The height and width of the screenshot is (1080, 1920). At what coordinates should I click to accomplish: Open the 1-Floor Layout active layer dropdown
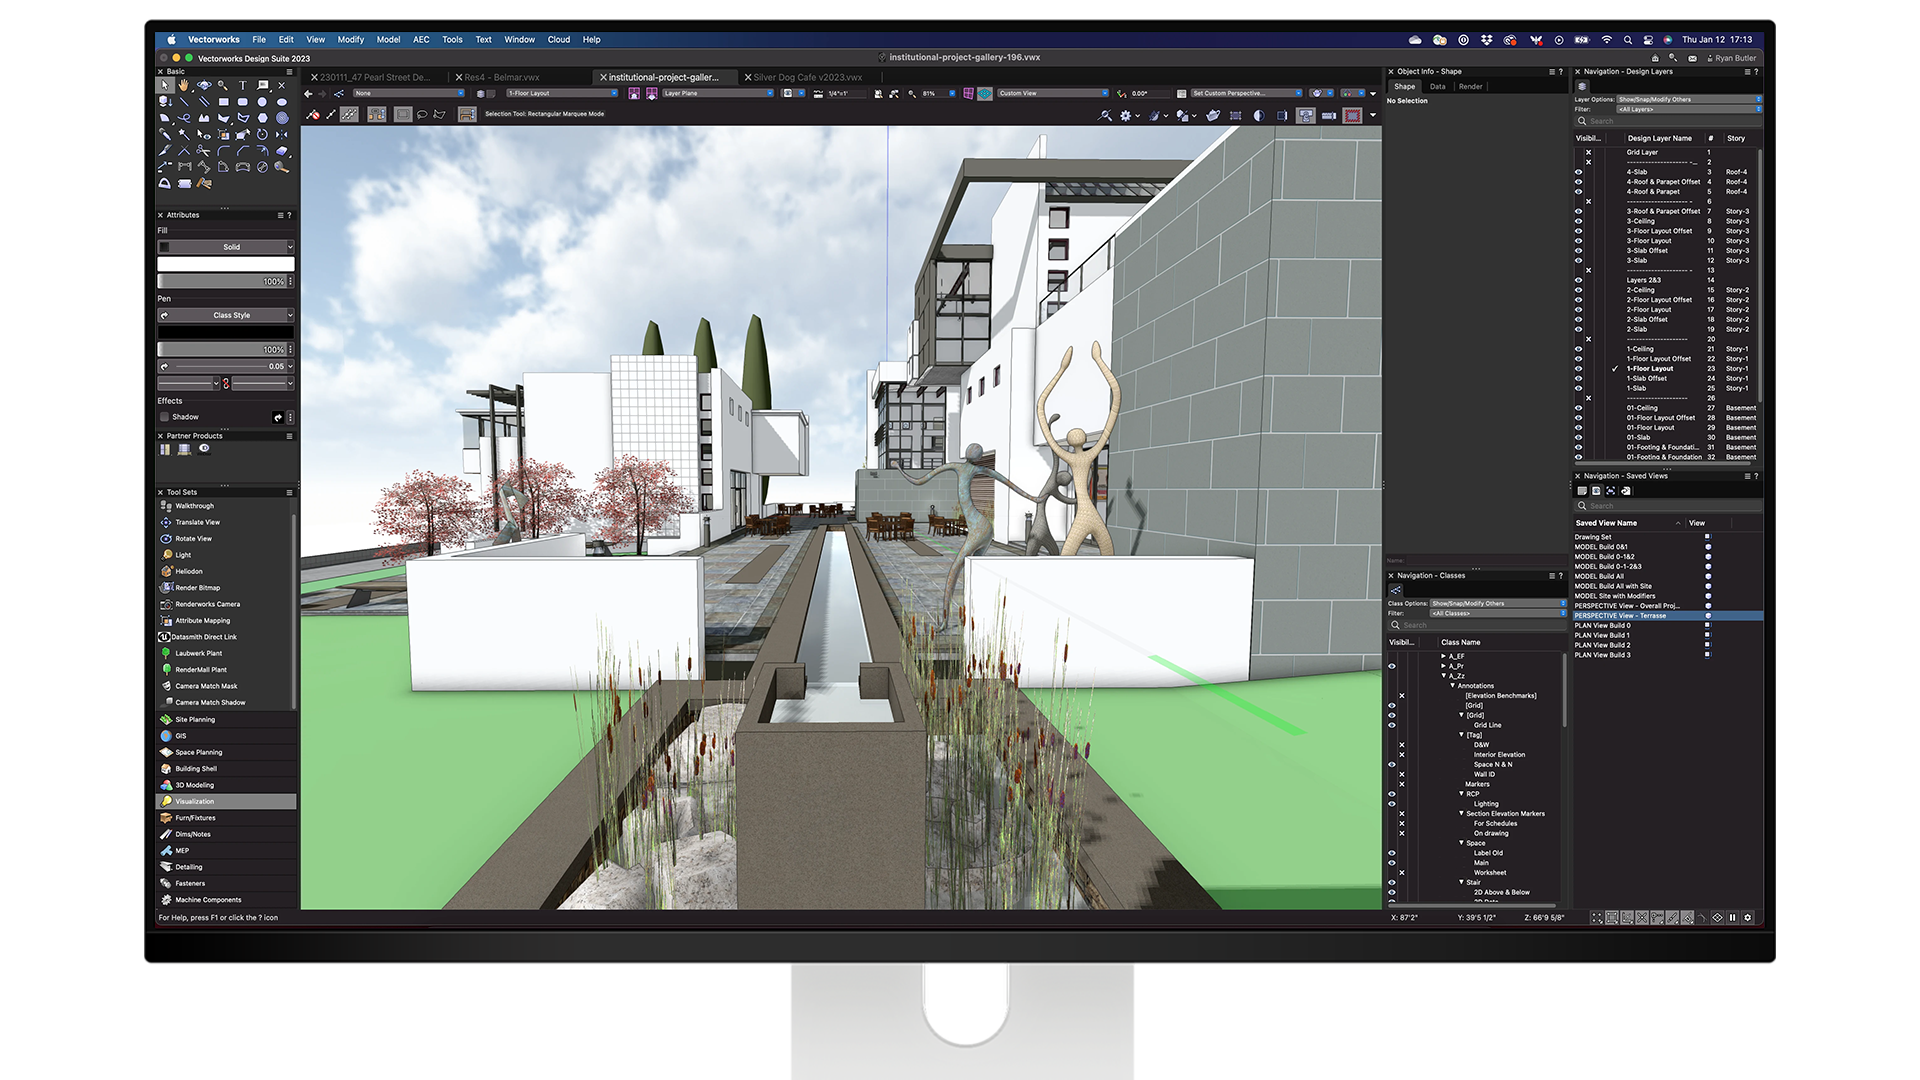(x=563, y=93)
